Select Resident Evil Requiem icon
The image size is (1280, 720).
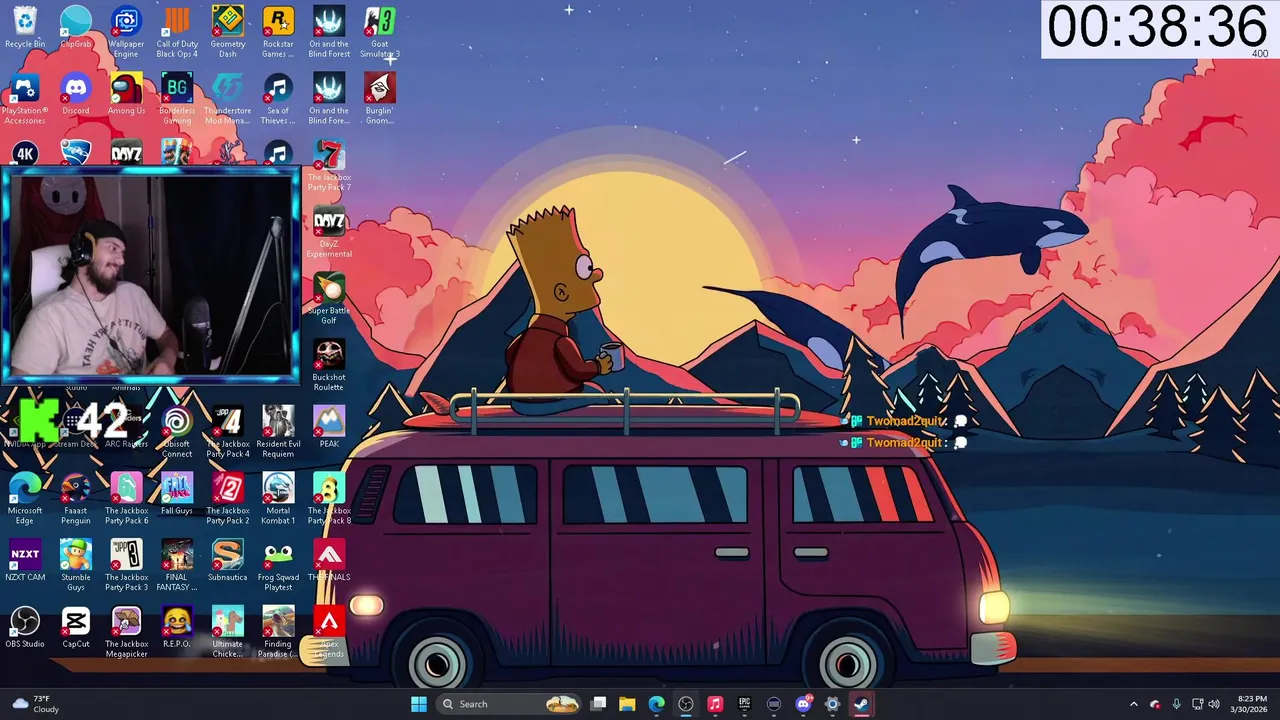pos(278,433)
